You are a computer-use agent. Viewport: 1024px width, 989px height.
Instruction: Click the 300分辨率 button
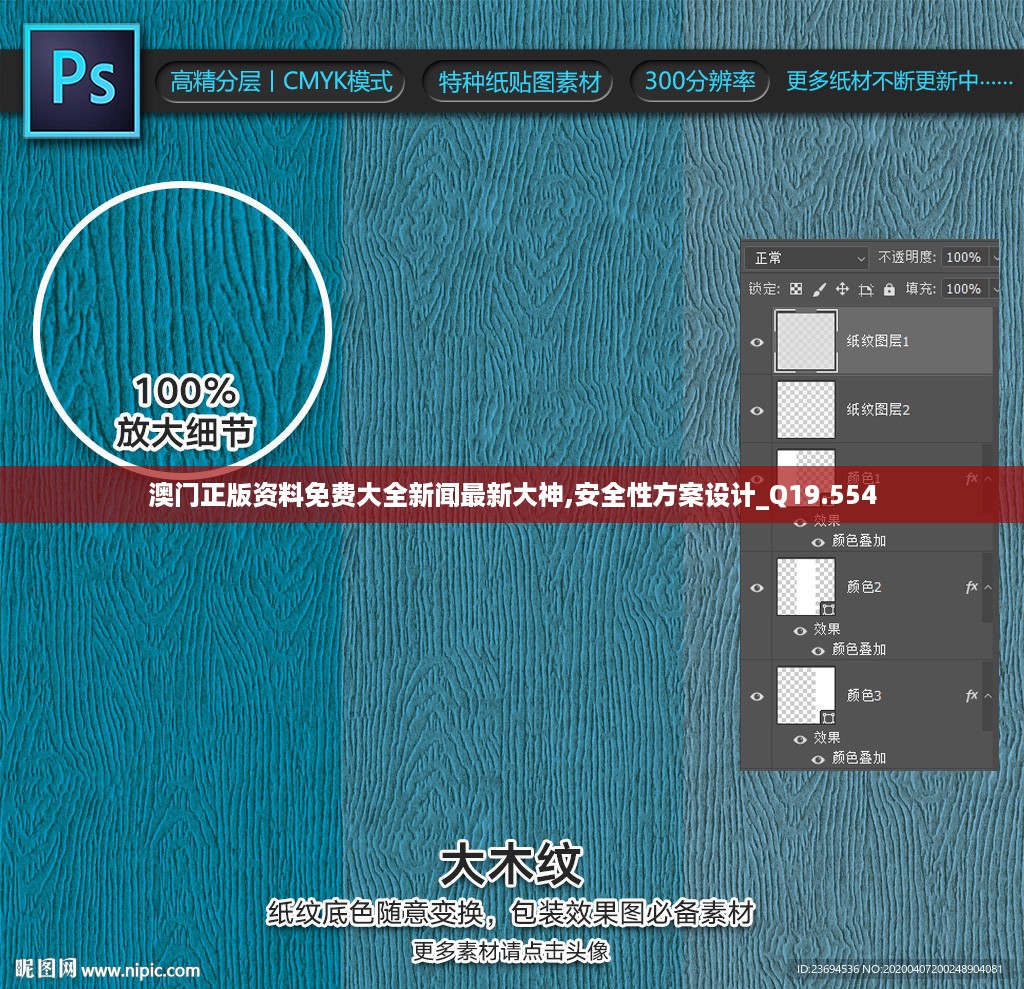699,81
